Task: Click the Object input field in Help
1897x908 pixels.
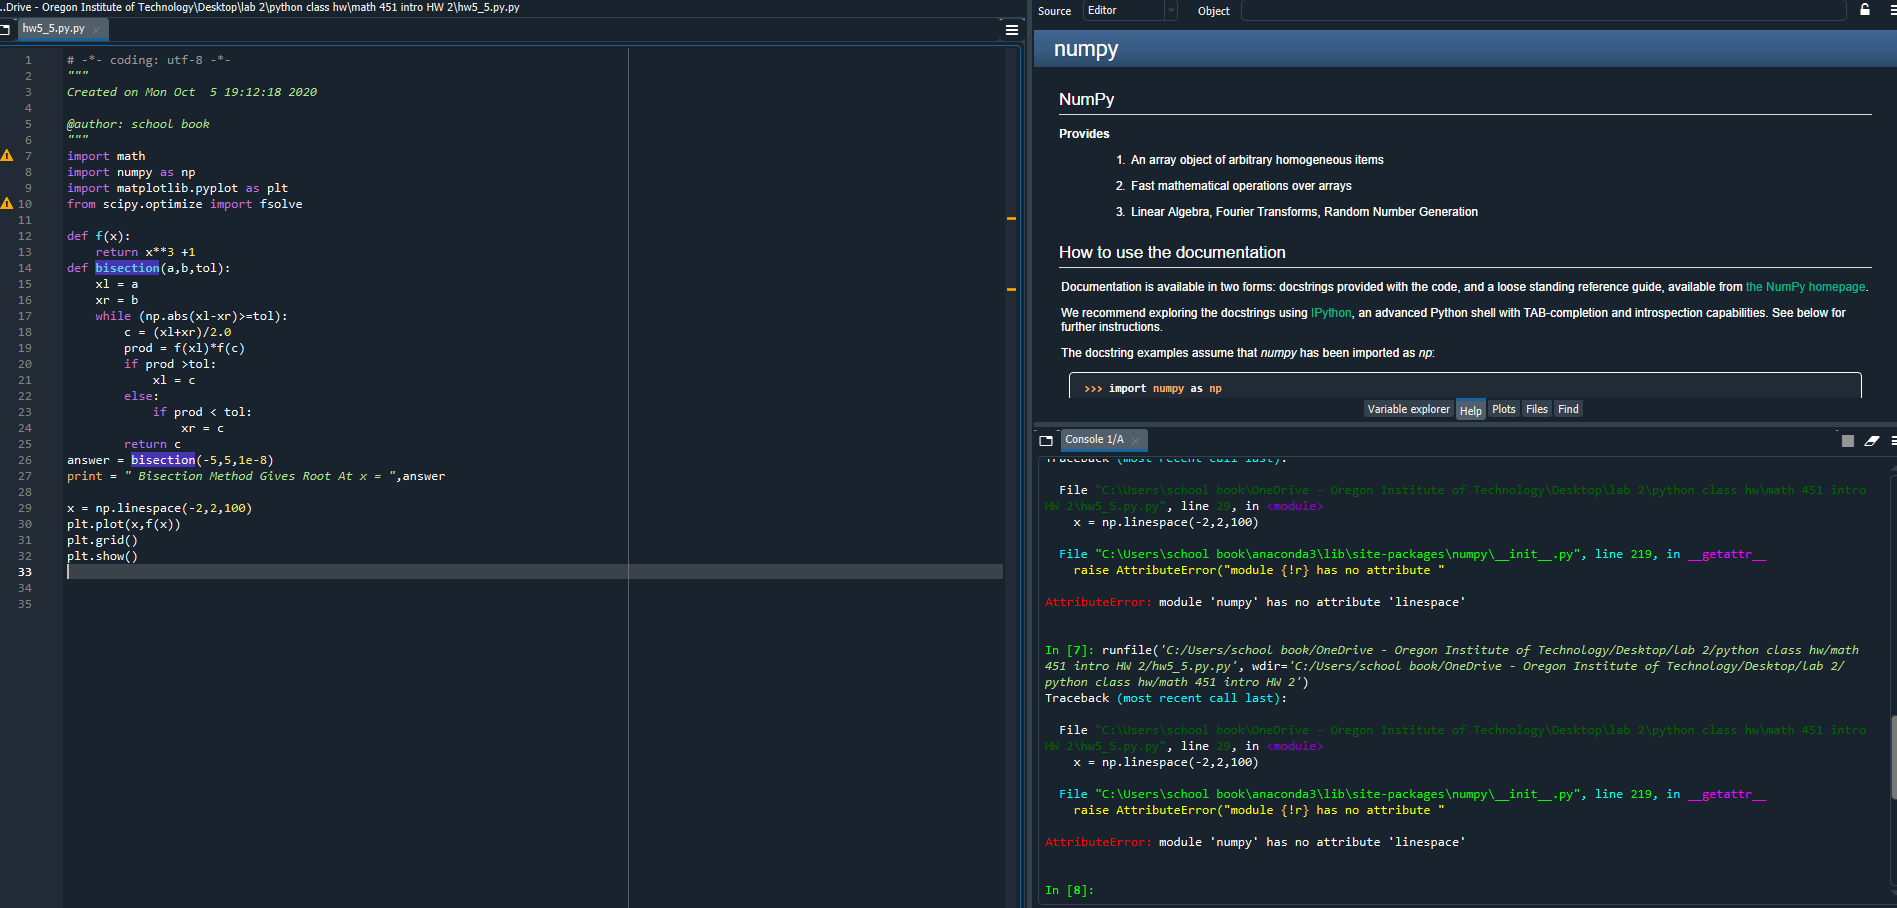Action: 1543,11
